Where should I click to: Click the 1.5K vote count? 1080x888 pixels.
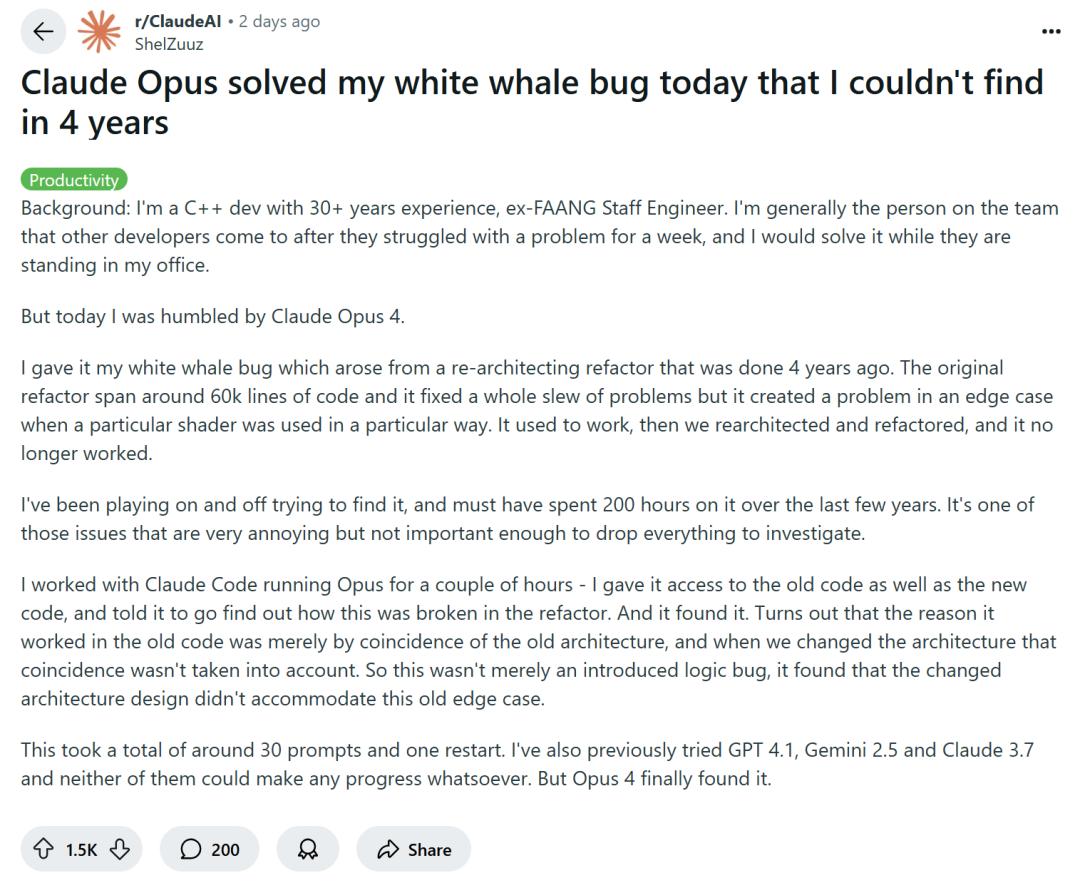point(81,849)
